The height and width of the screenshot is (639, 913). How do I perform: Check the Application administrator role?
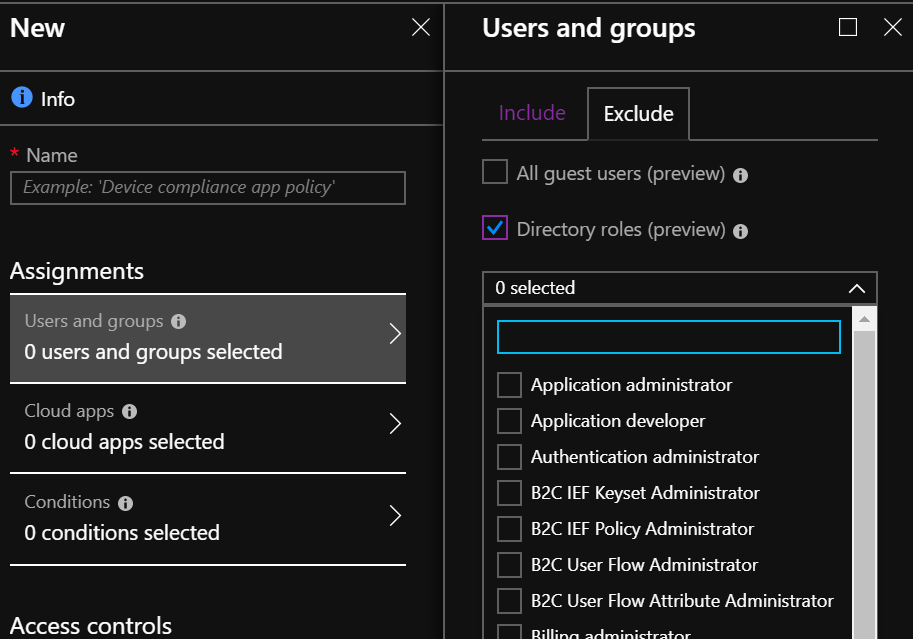tap(510, 385)
